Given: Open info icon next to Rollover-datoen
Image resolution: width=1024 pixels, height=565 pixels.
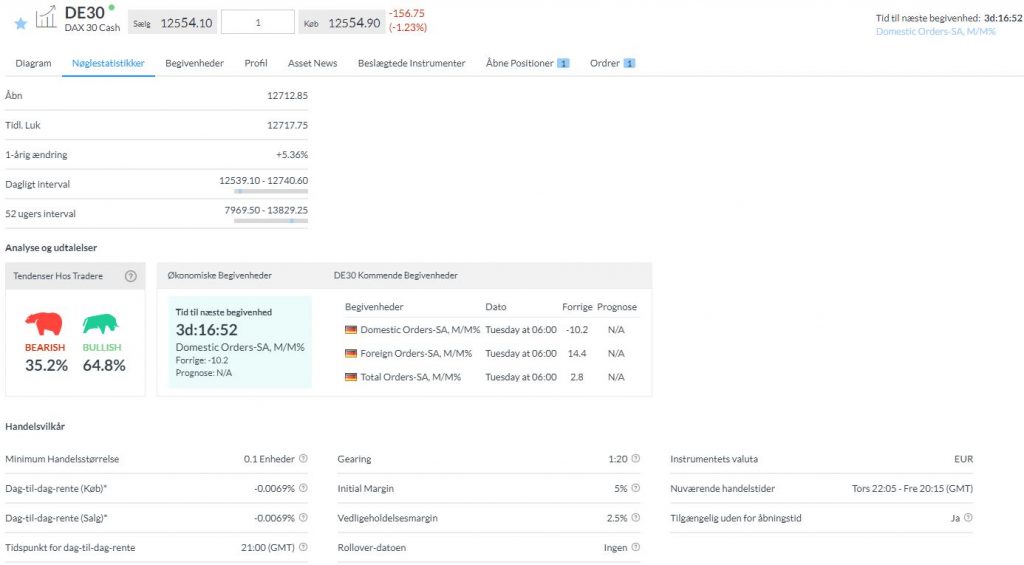Looking at the screenshot, I should tap(635, 547).
